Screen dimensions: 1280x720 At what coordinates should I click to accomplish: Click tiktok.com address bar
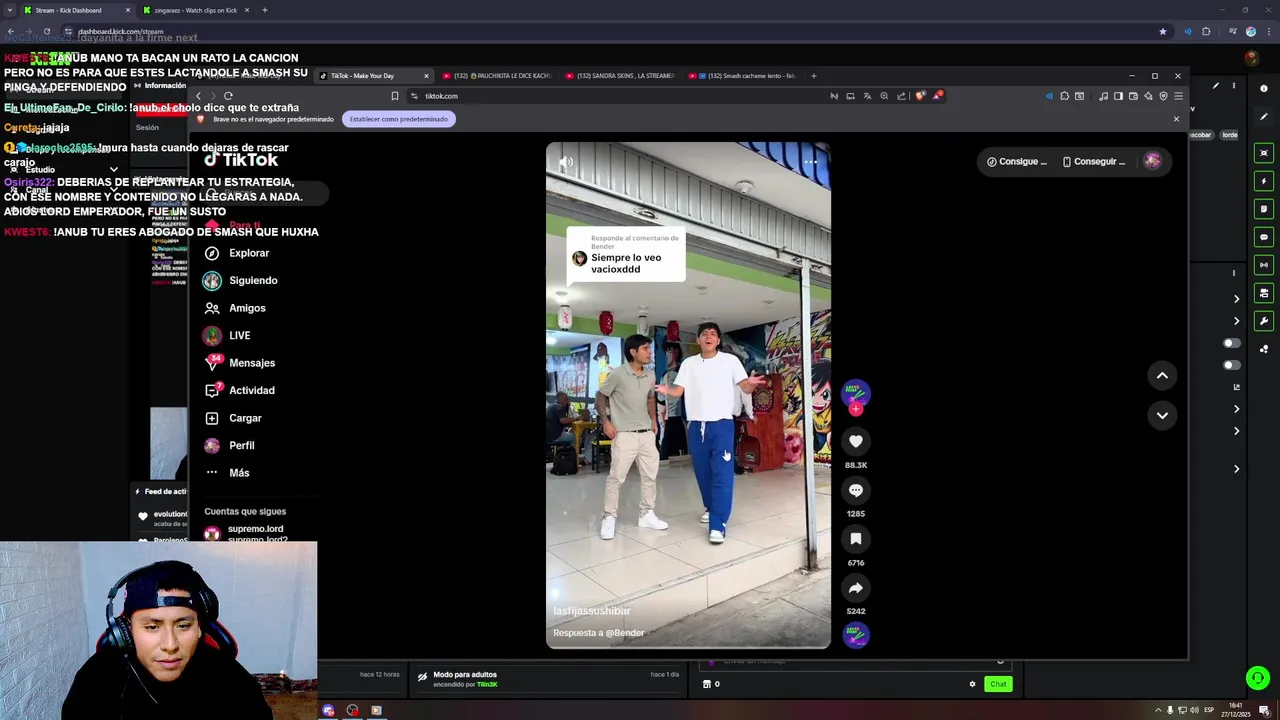615,96
